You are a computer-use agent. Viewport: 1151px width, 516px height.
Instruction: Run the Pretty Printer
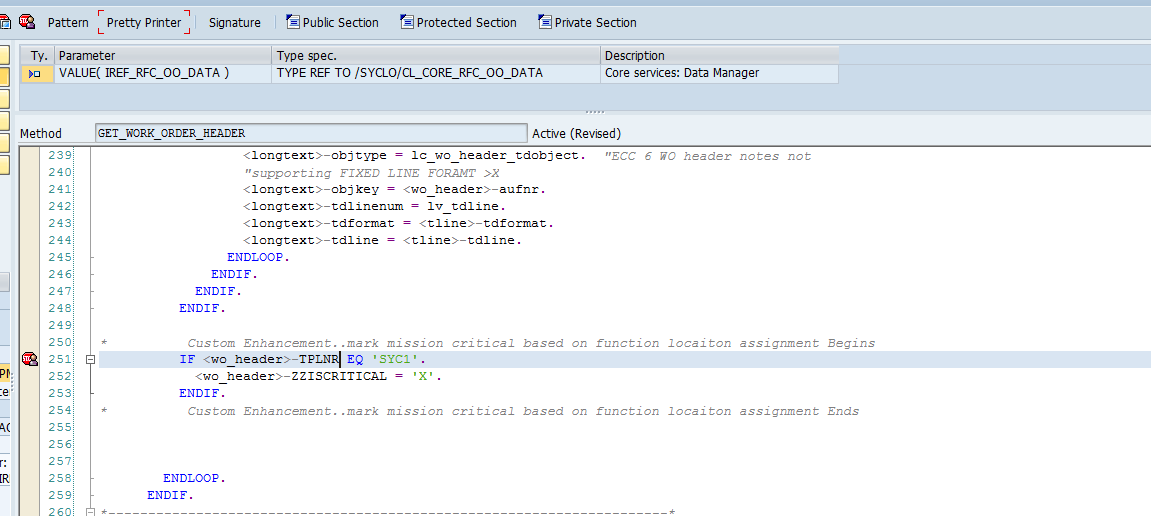tap(144, 22)
